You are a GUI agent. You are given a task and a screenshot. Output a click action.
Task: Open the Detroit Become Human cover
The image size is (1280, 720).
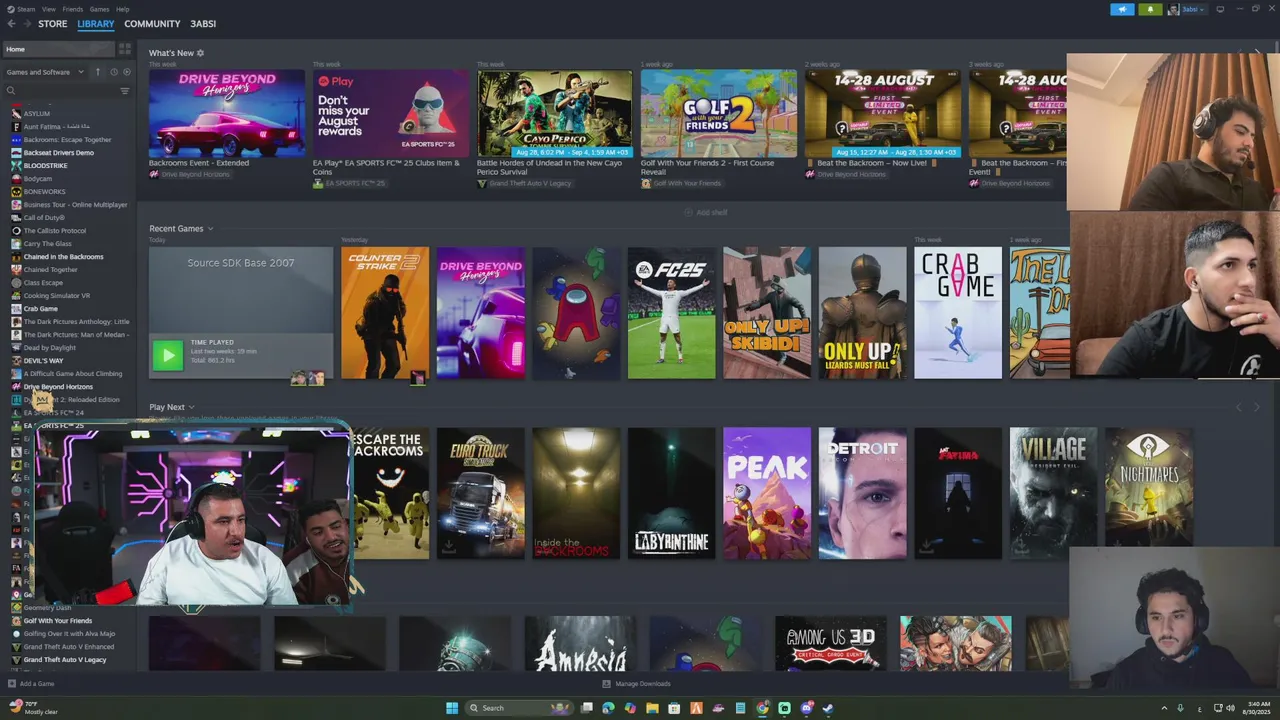(x=863, y=494)
